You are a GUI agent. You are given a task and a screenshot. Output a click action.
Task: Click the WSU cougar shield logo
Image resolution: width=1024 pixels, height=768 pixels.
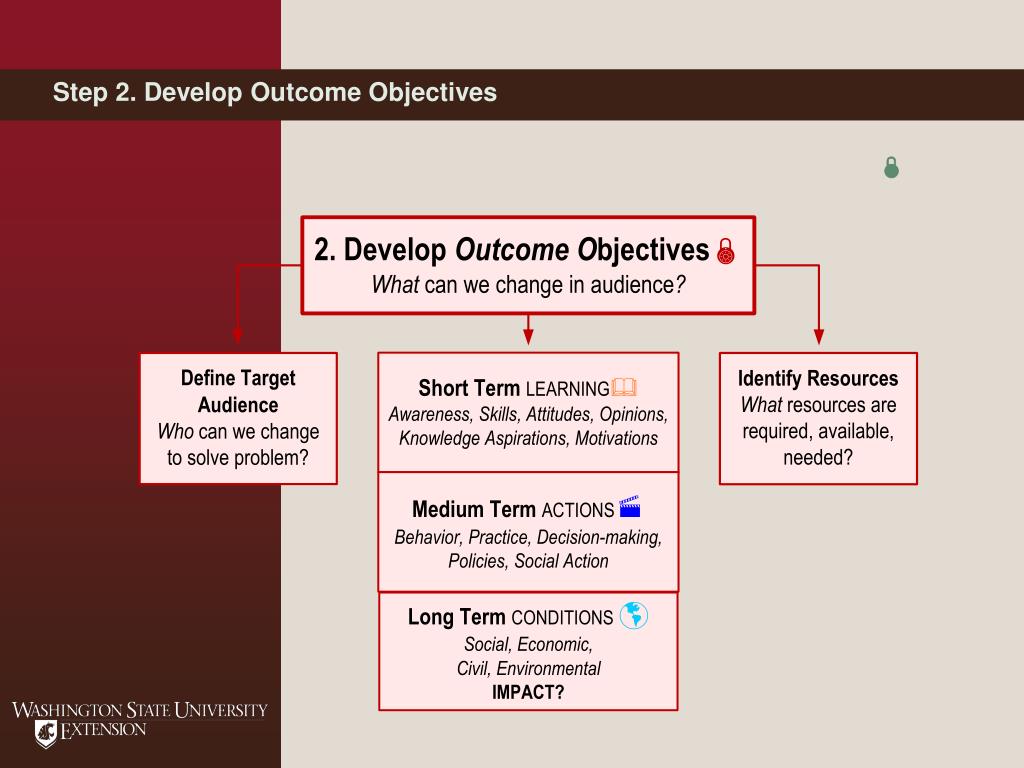point(46,733)
